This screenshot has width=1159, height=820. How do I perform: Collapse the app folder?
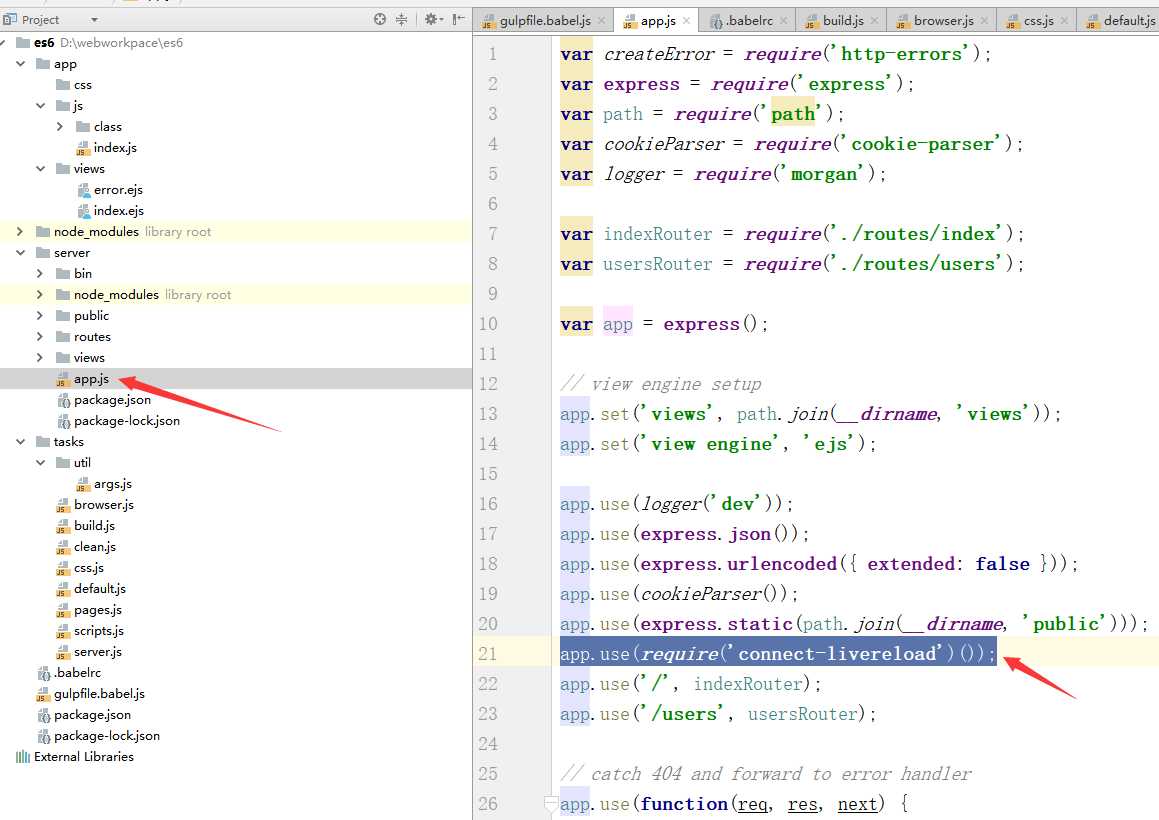(x=21, y=64)
